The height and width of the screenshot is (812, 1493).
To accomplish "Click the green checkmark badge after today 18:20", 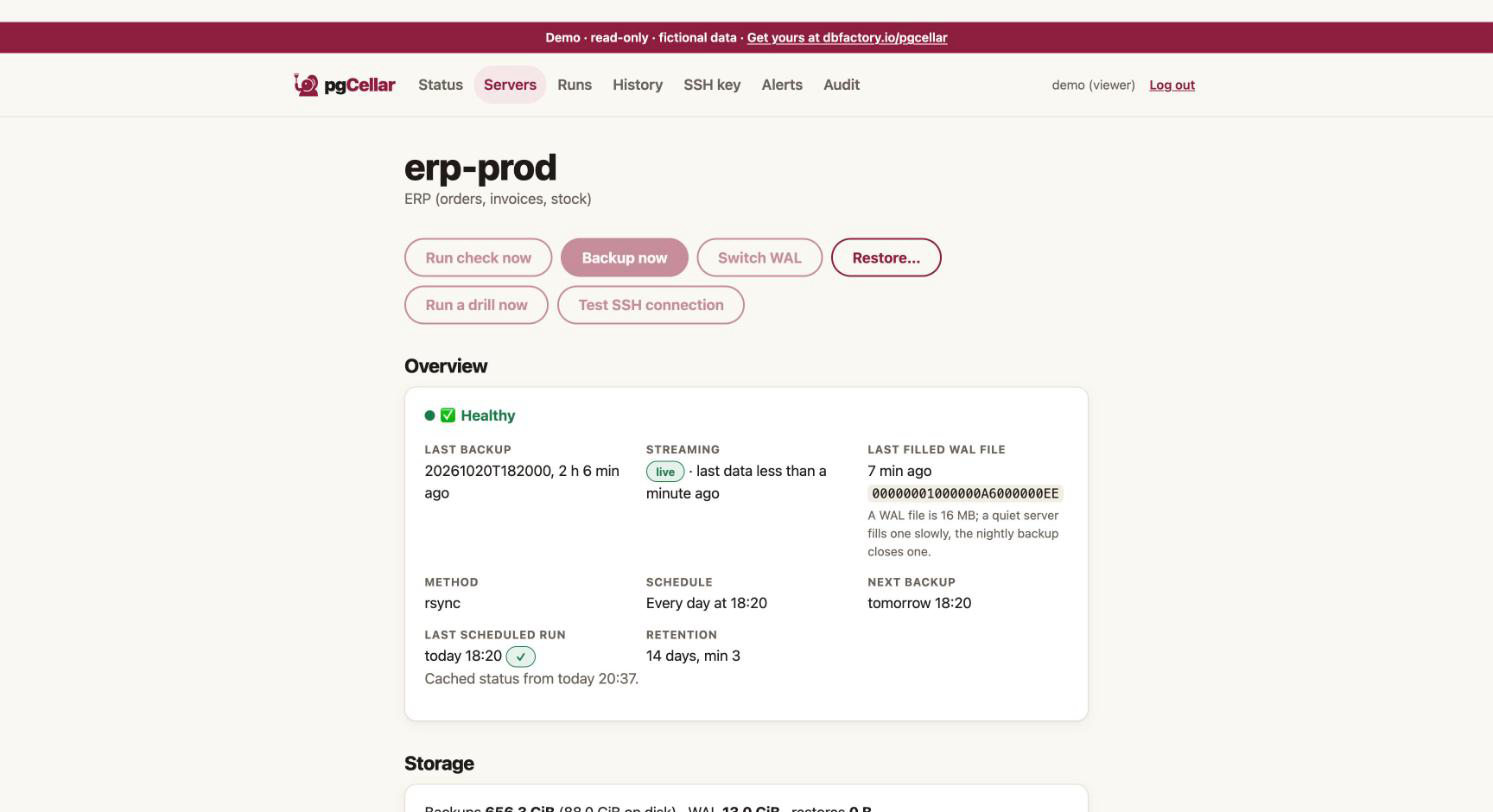I will pos(521,657).
